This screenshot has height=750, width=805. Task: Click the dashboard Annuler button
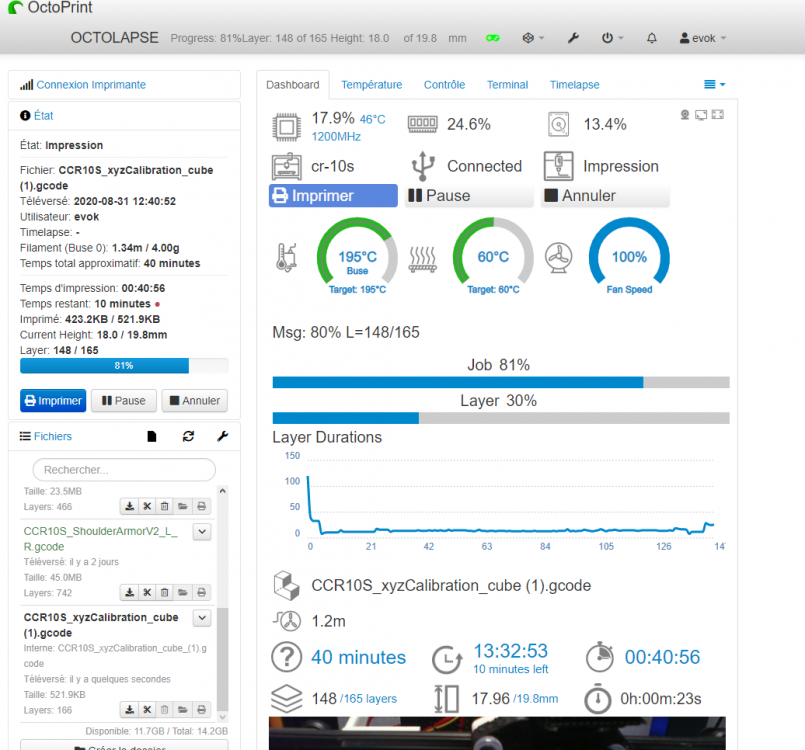pos(605,196)
